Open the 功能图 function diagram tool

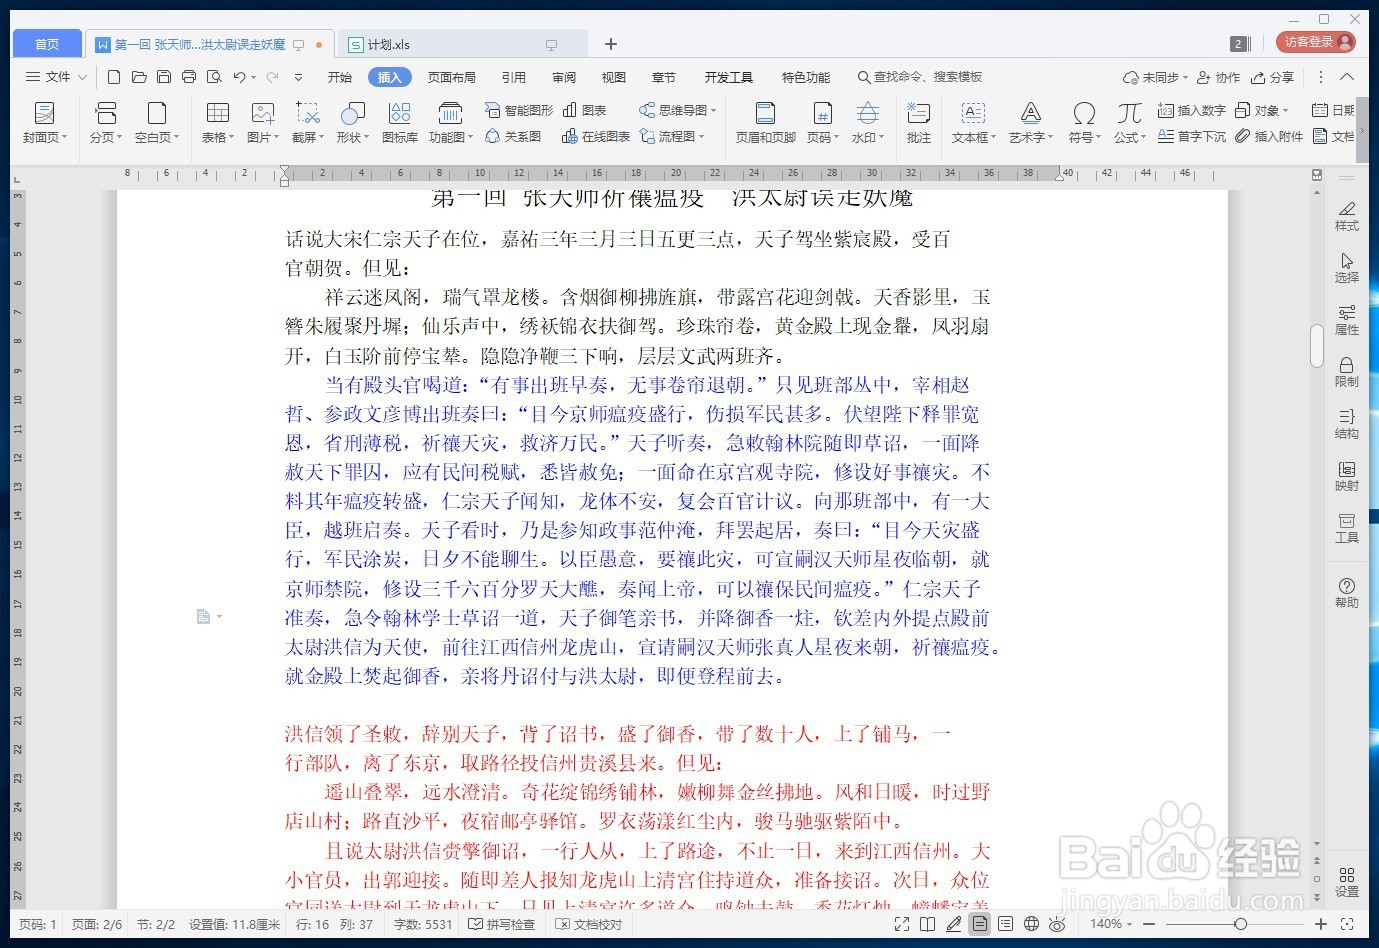point(450,123)
